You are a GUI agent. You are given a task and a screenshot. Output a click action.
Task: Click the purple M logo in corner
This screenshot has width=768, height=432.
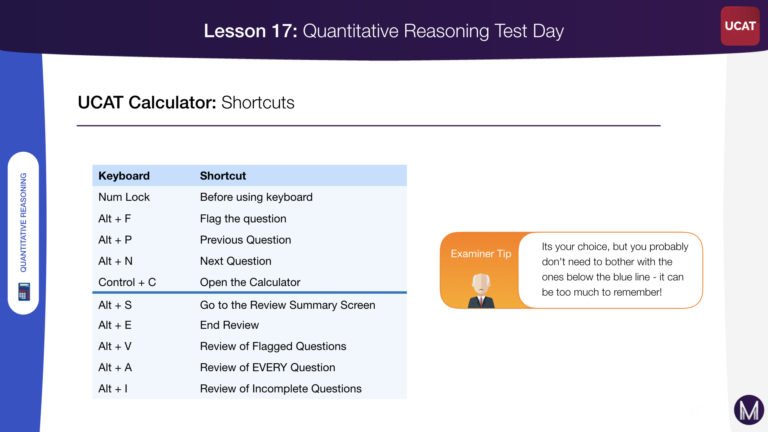coord(749,410)
